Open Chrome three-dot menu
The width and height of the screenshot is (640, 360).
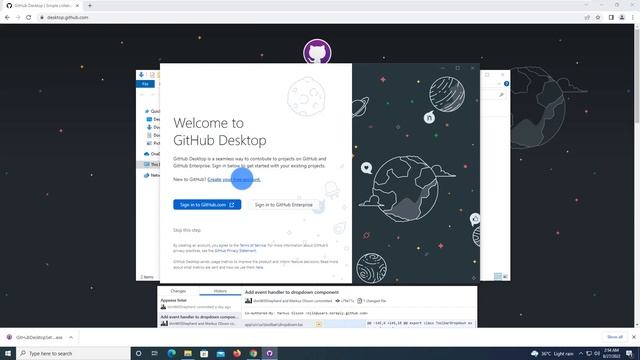(x=633, y=18)
